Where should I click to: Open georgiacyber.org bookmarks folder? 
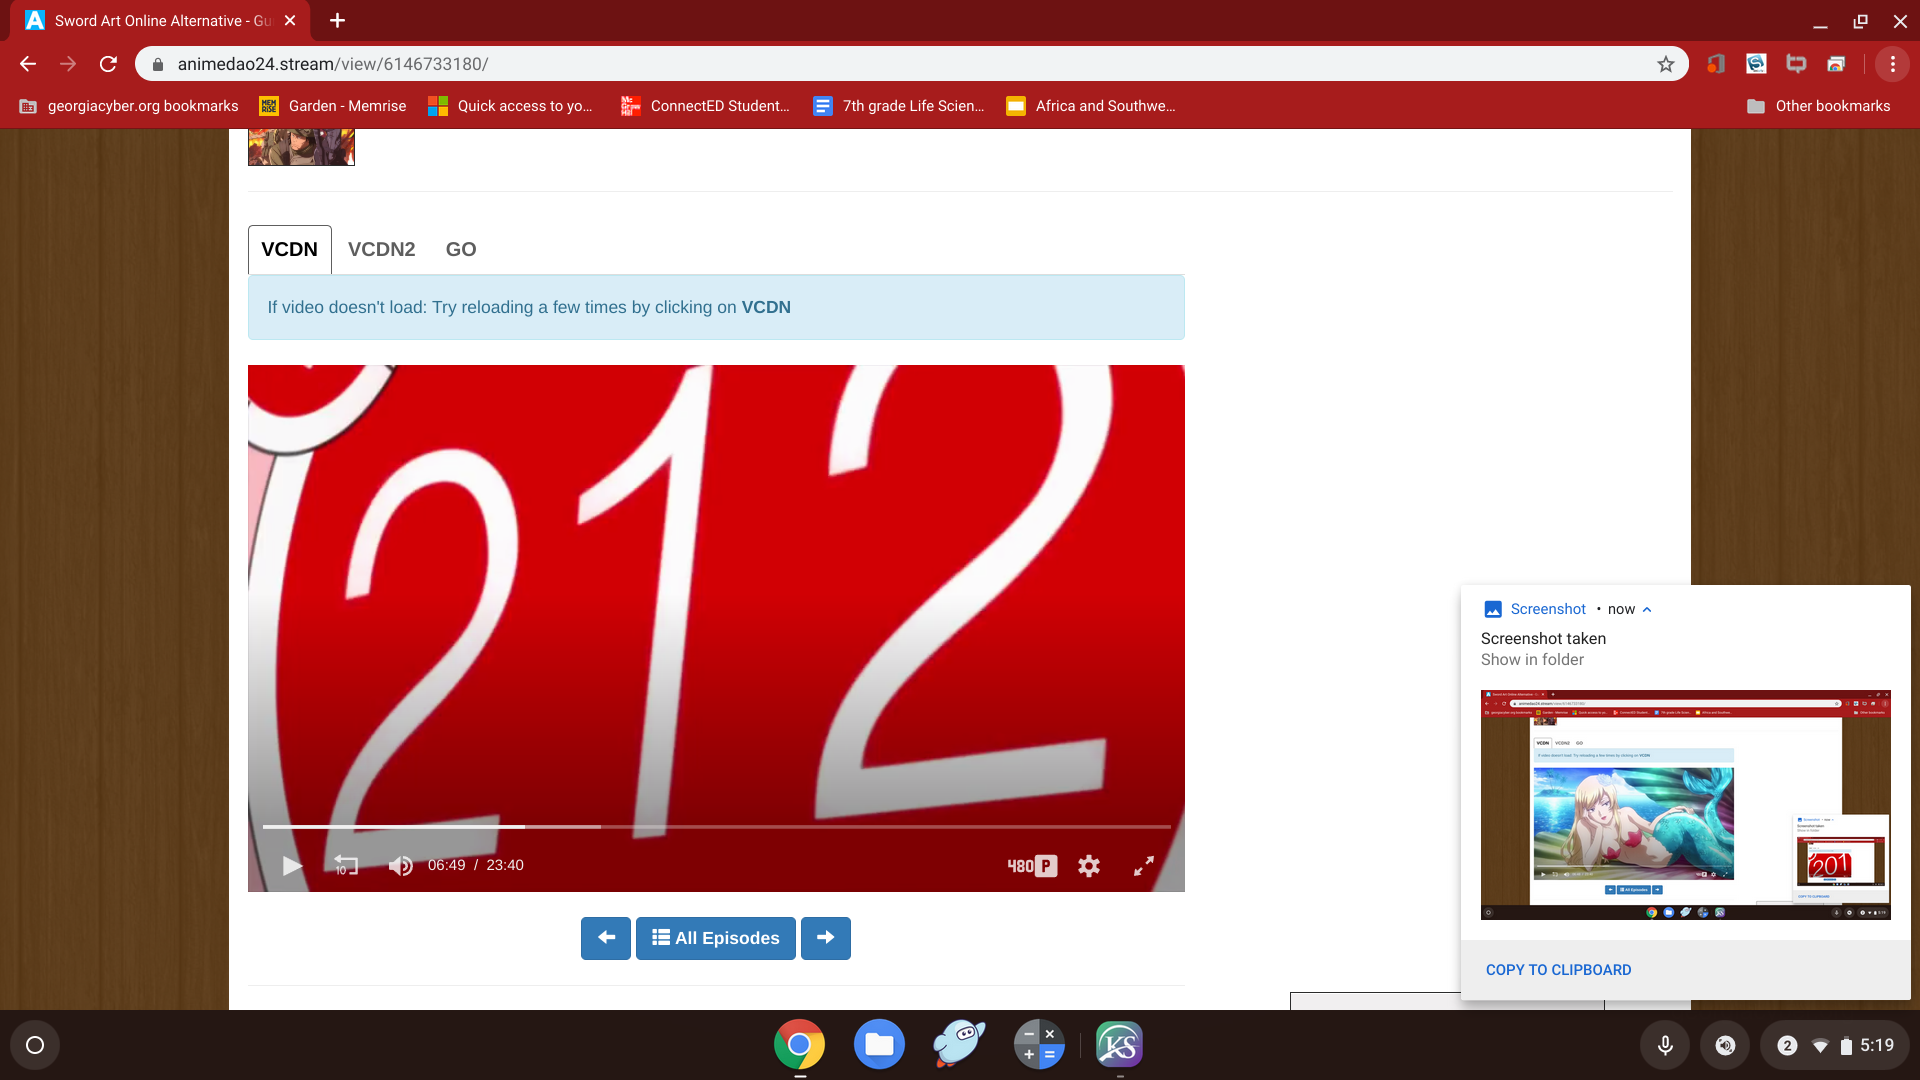pyautogui.click(x=129, y=106)
